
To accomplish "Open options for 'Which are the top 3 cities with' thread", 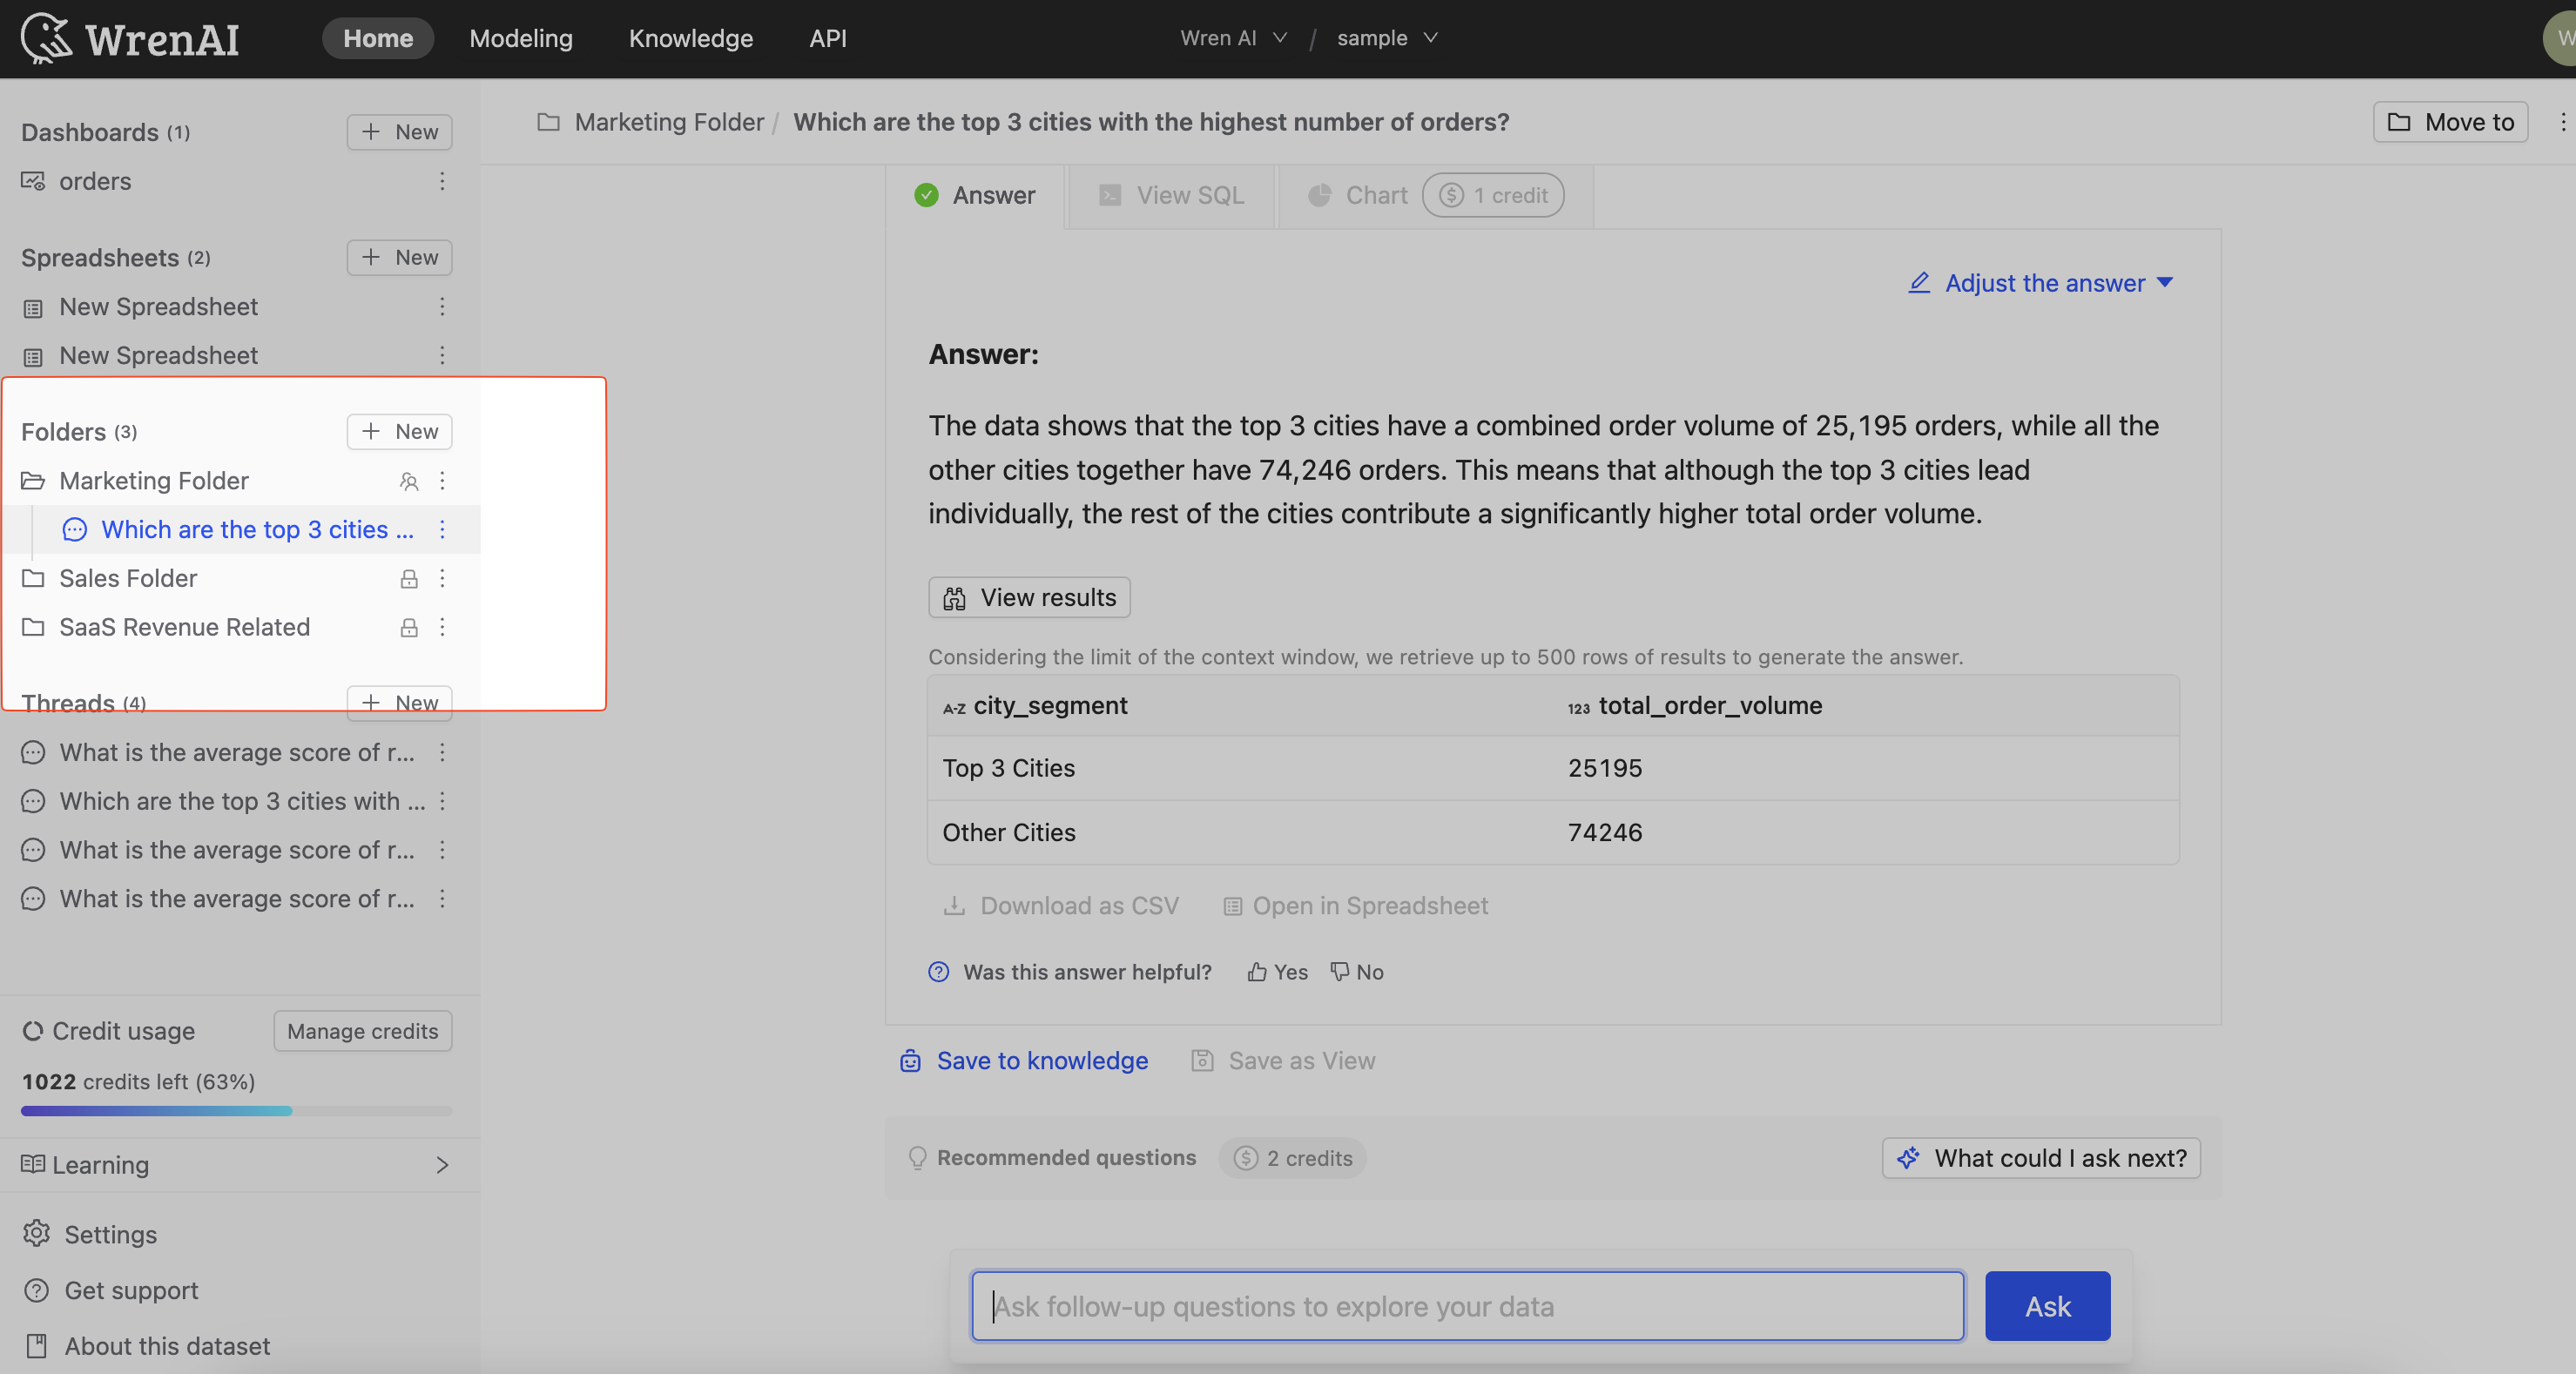I will pyautogui.click(x=442, y=802).
